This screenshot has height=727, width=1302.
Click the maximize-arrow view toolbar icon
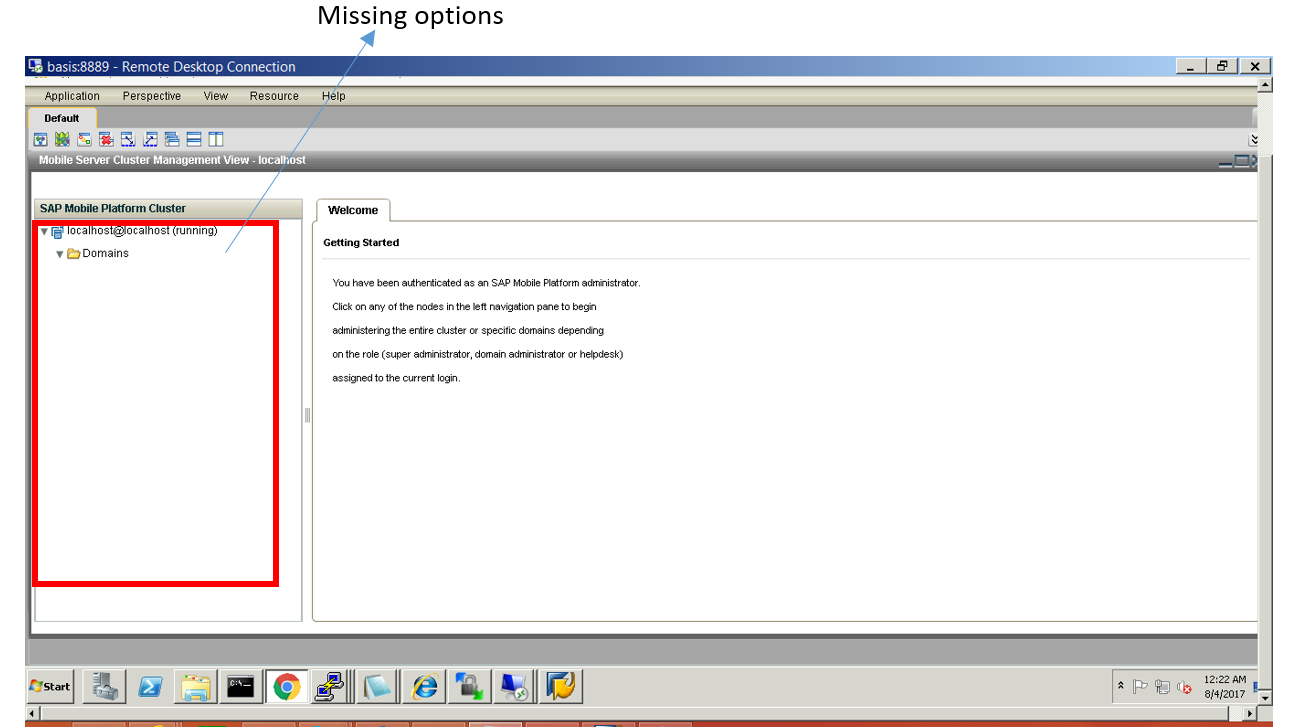click(x=151, y=140)
